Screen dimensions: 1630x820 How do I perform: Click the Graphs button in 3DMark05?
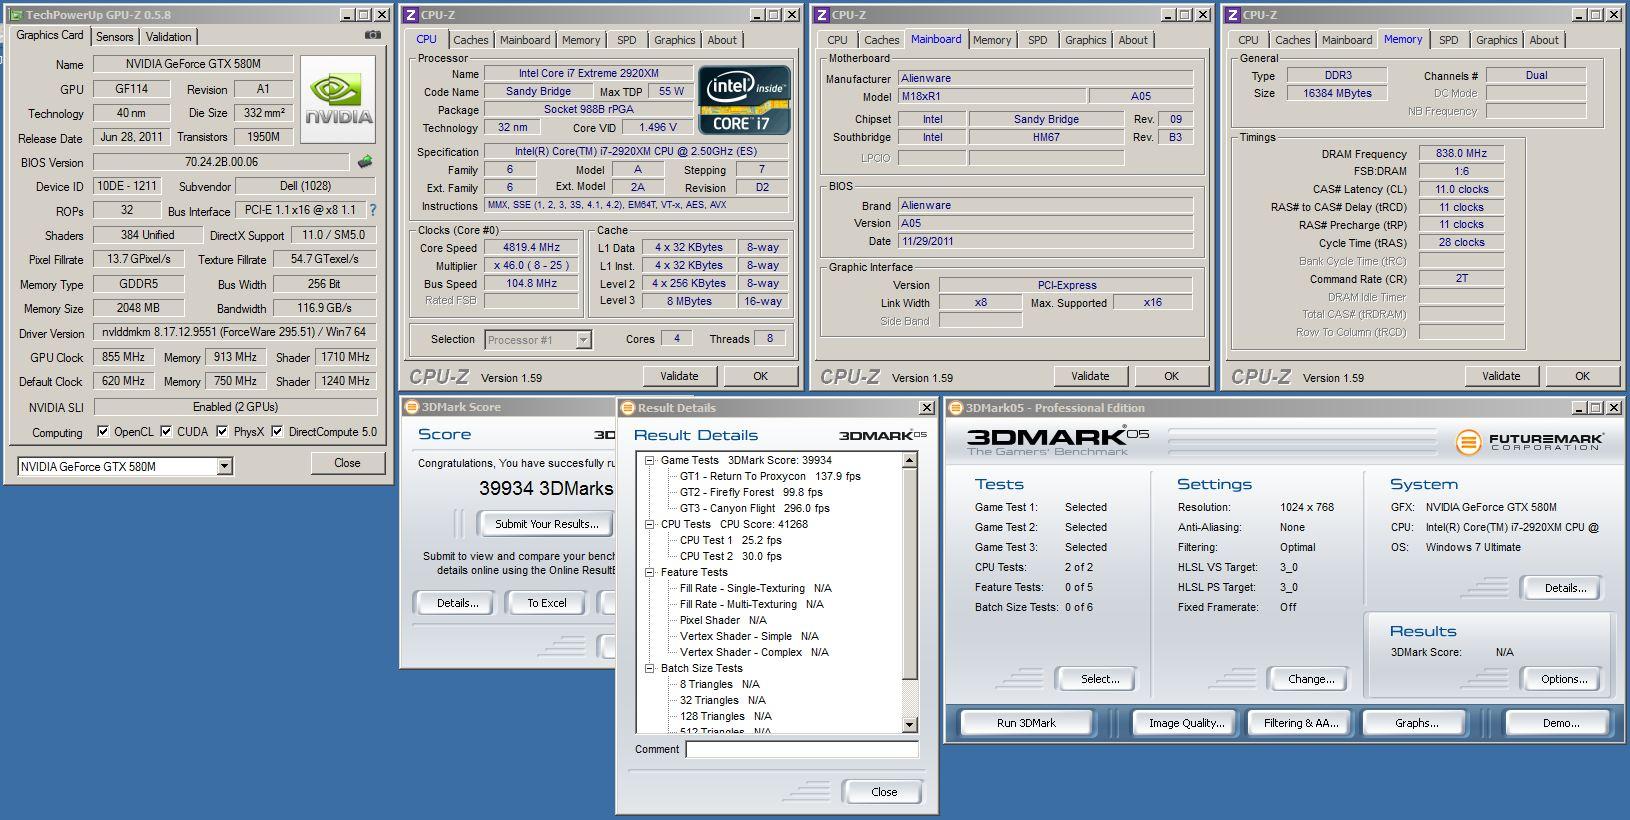(x=1416, y=723)
